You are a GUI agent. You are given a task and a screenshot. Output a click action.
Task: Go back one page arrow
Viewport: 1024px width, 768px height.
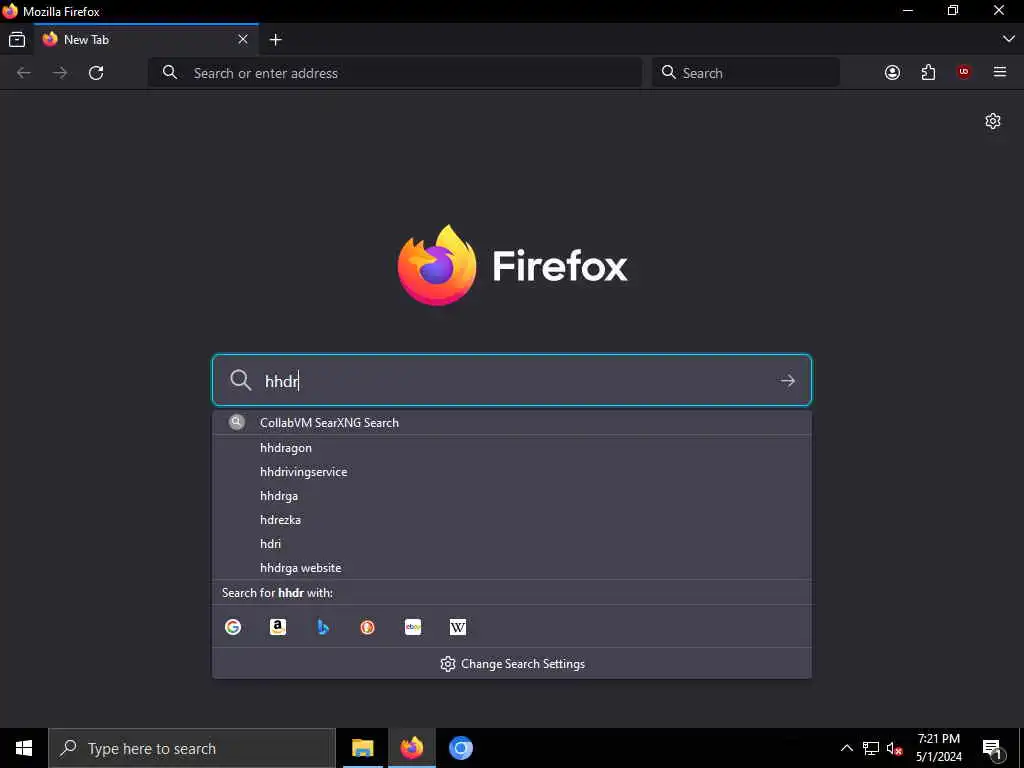pos(24,72)
